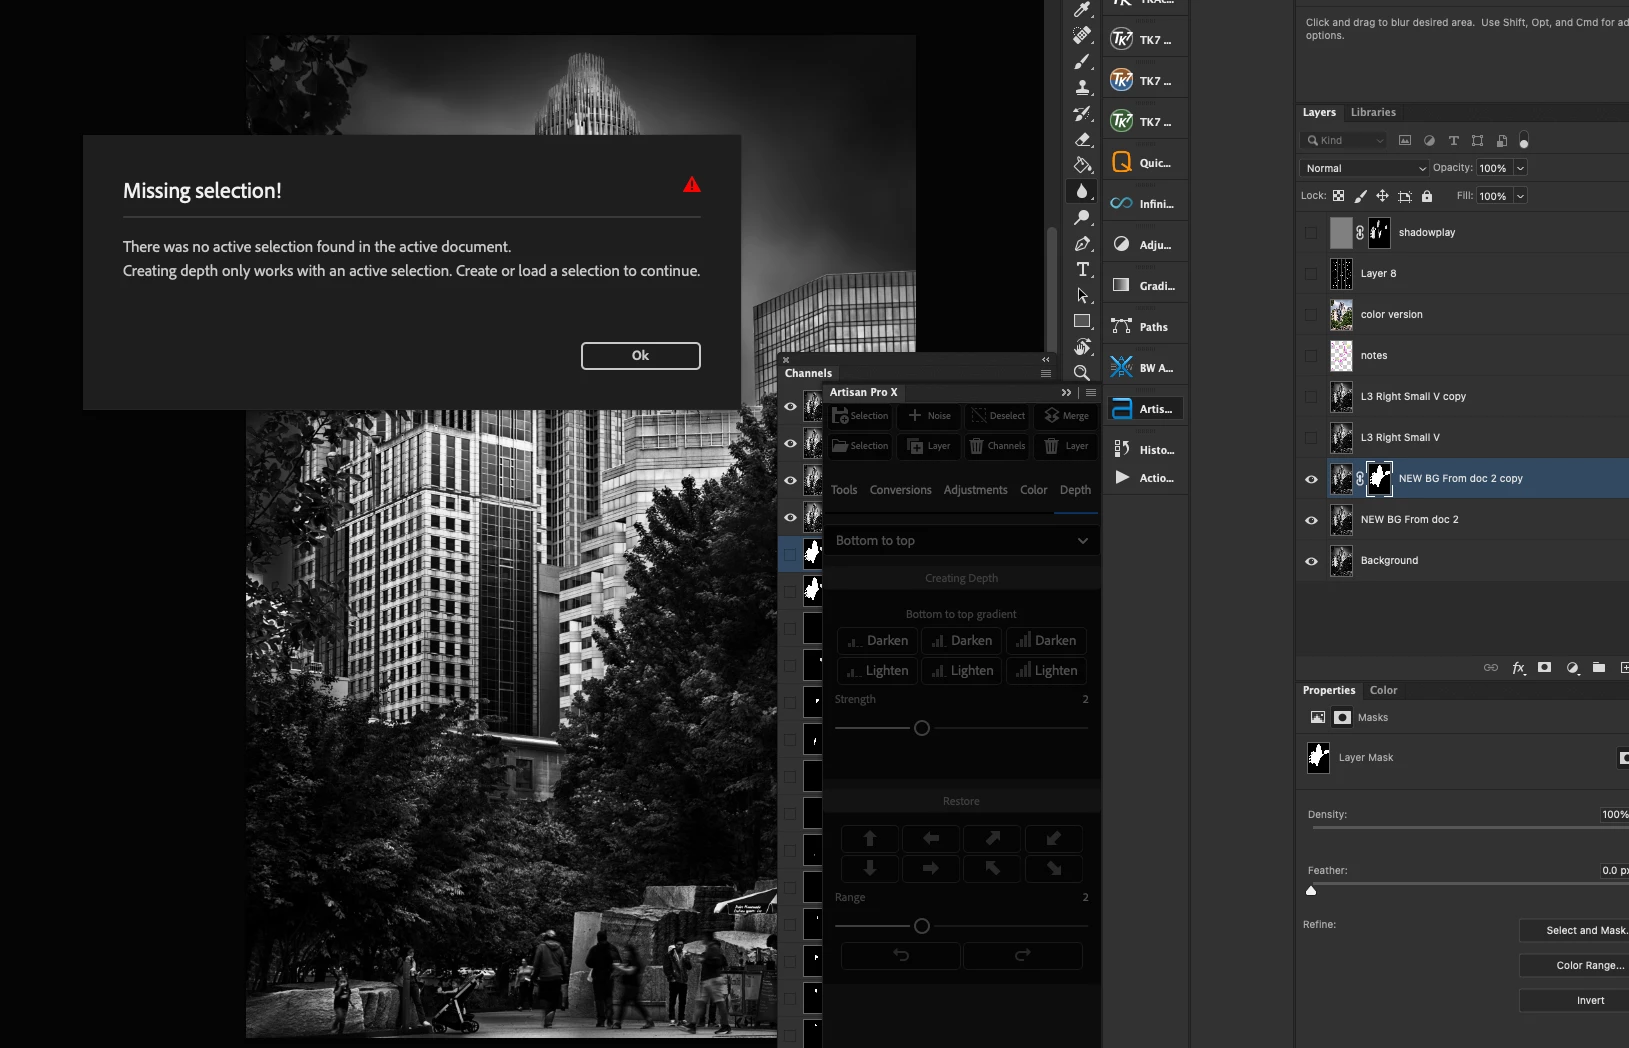Open the Paths panel from the dock
The width and height of the screenshot is (1629, 1048).
point(1143,327)
